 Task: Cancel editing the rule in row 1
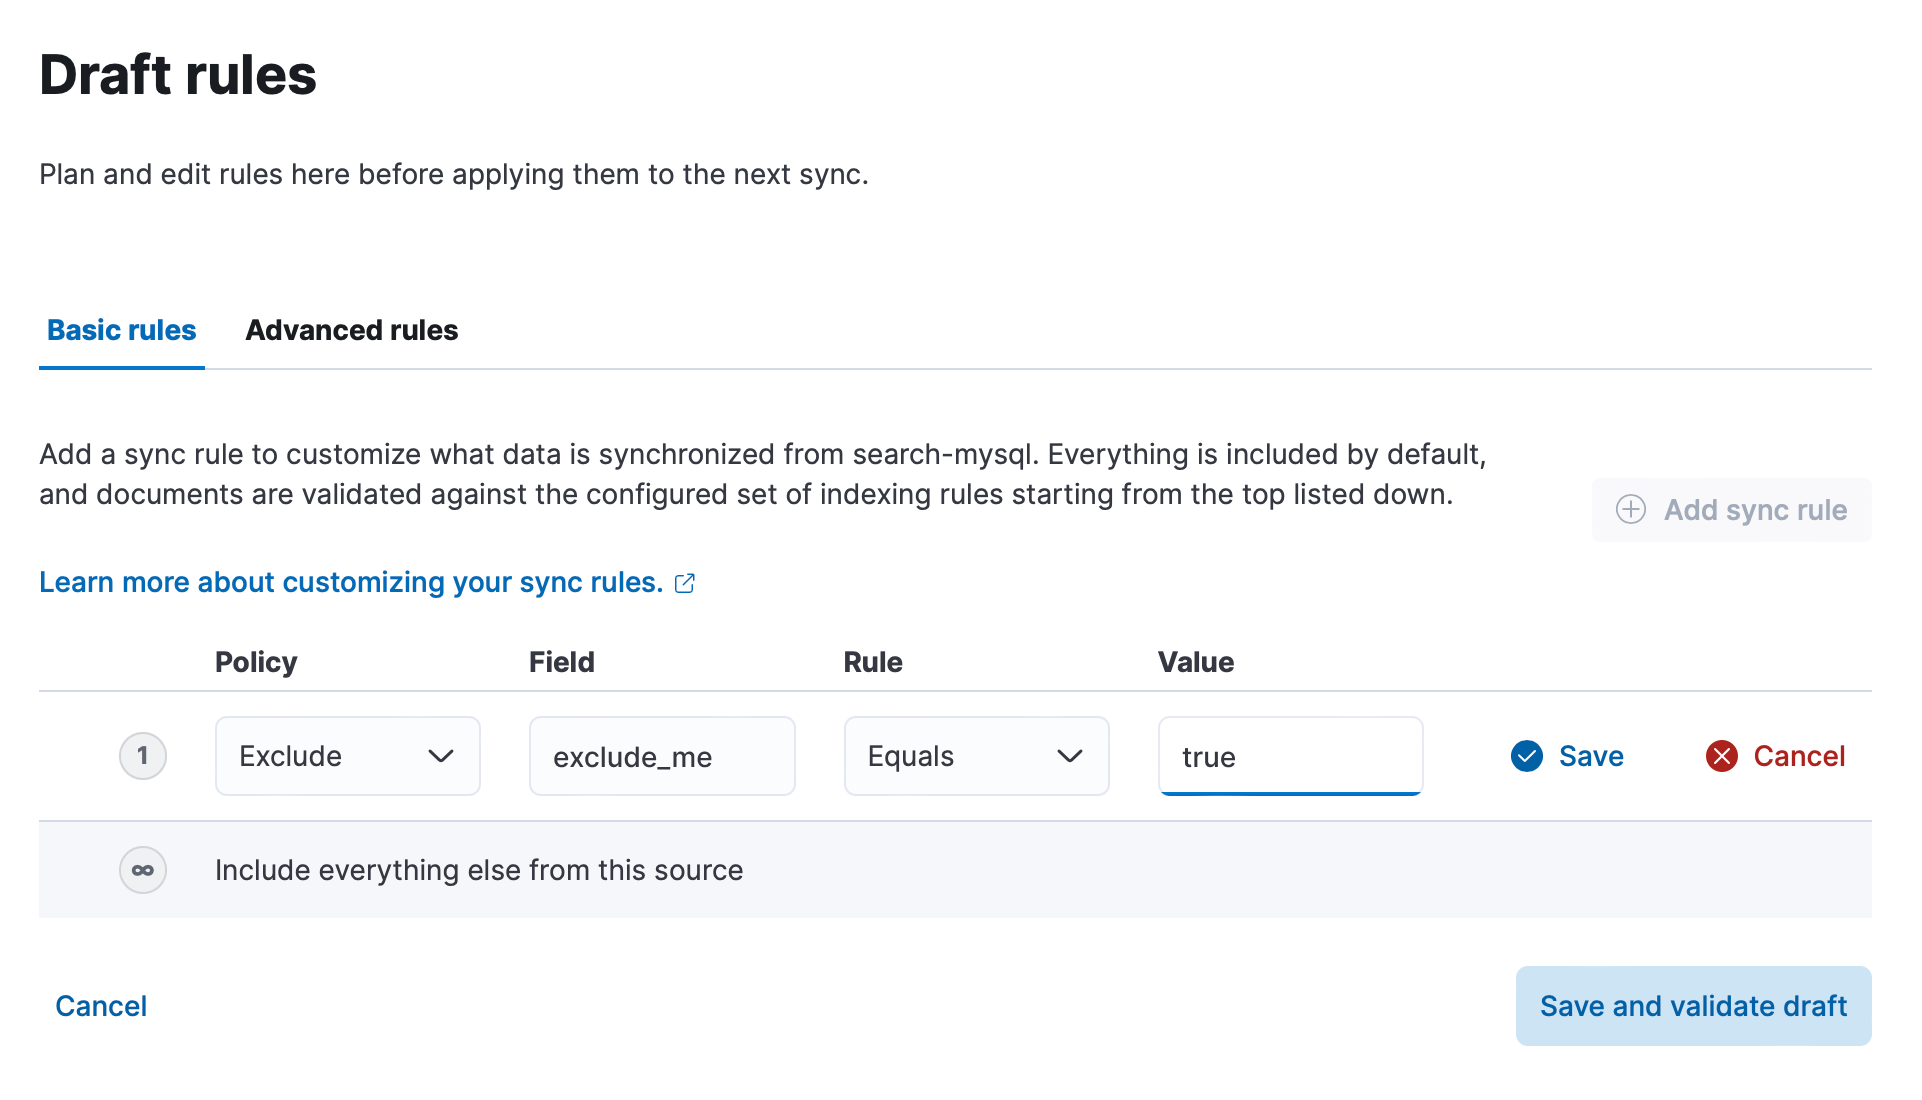tap(1776, 756)
